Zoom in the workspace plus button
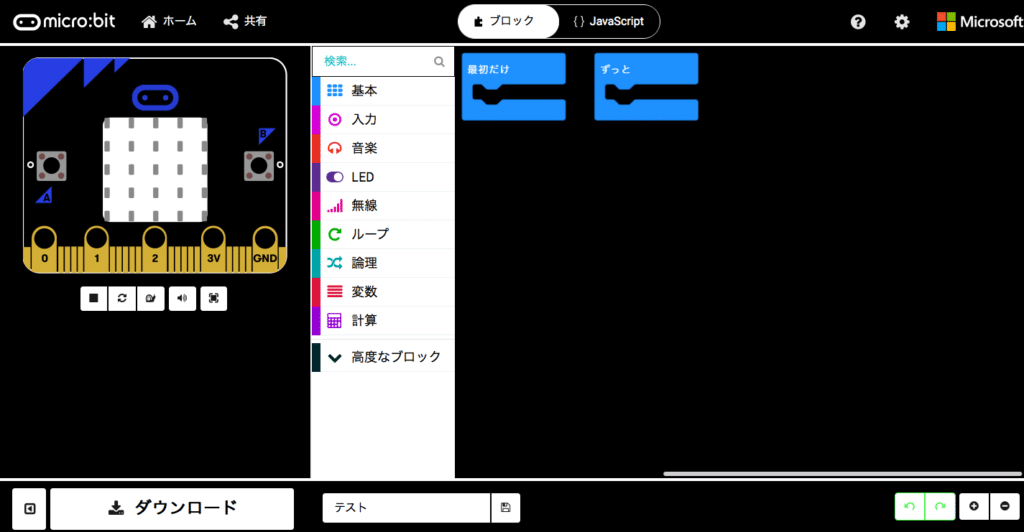1024x532 pixels. coord(974,507)
